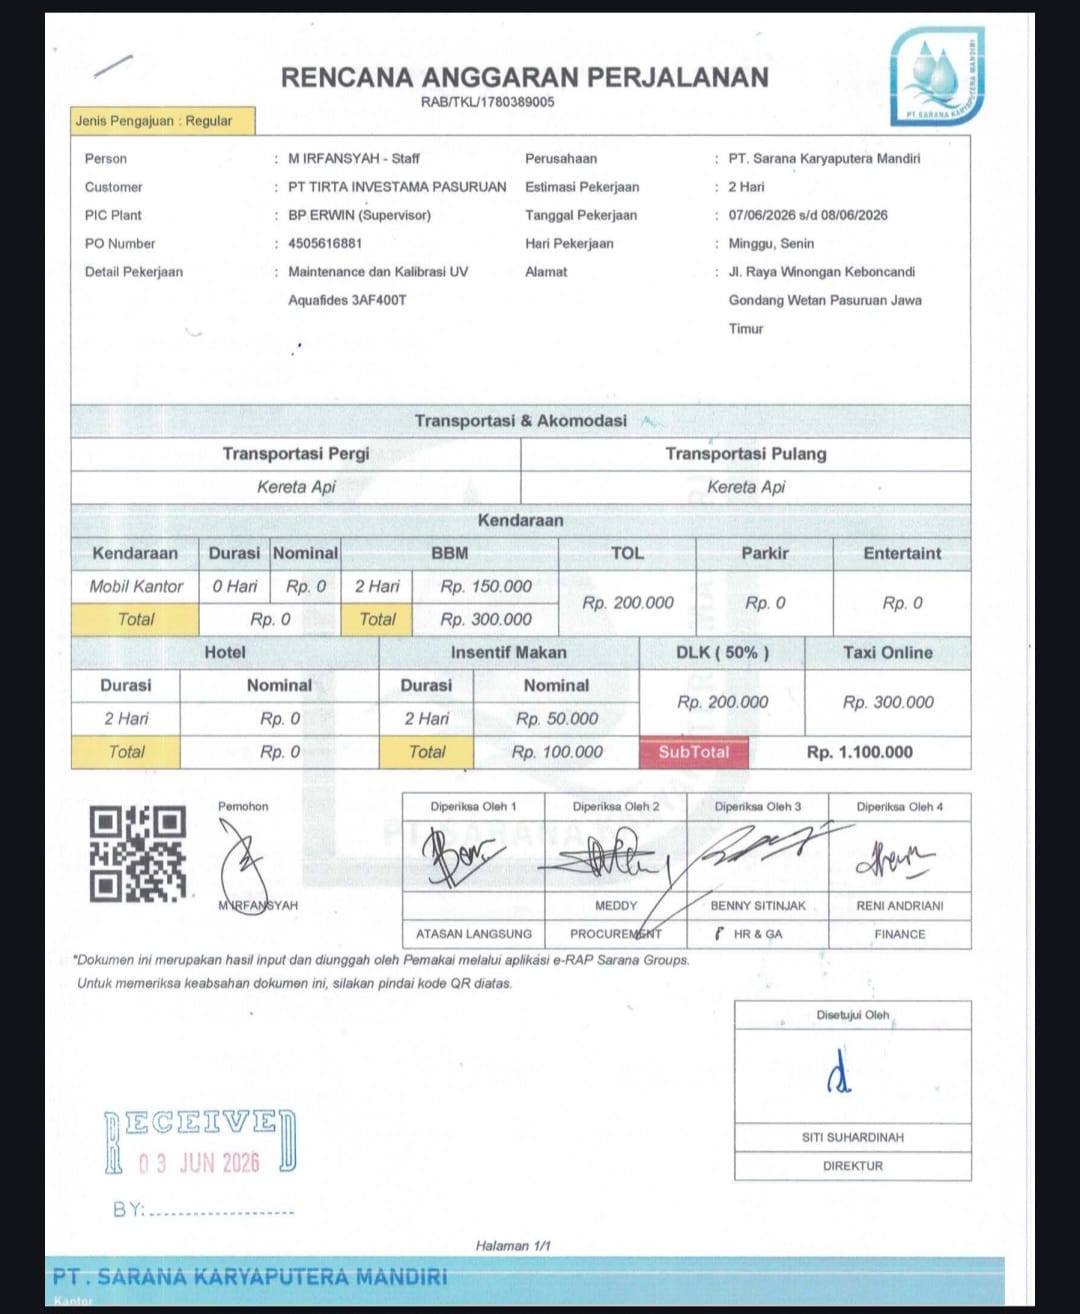Click work days 'Minggu, Senin'

click(x=771, y=243)
